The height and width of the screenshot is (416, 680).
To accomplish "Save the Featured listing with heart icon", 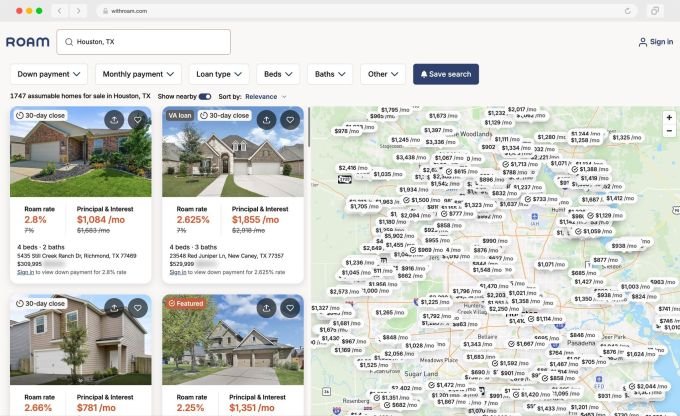I will point(290,307).
